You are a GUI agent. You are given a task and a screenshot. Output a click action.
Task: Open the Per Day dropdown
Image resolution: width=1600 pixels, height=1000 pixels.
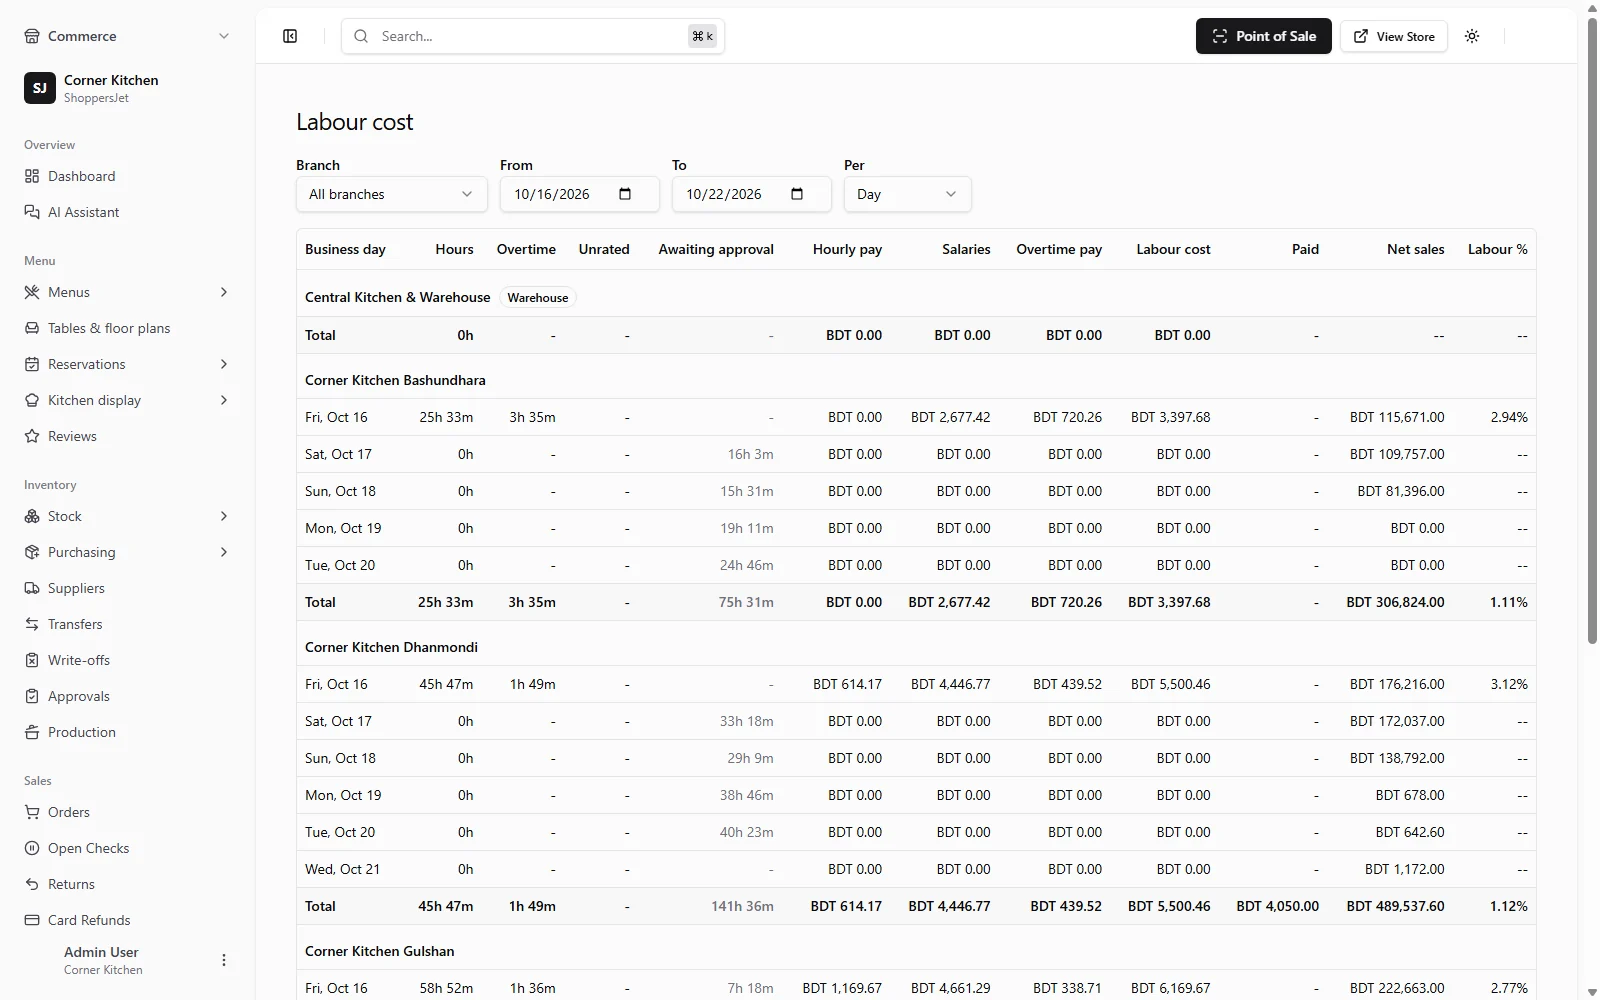coord(907,194)
